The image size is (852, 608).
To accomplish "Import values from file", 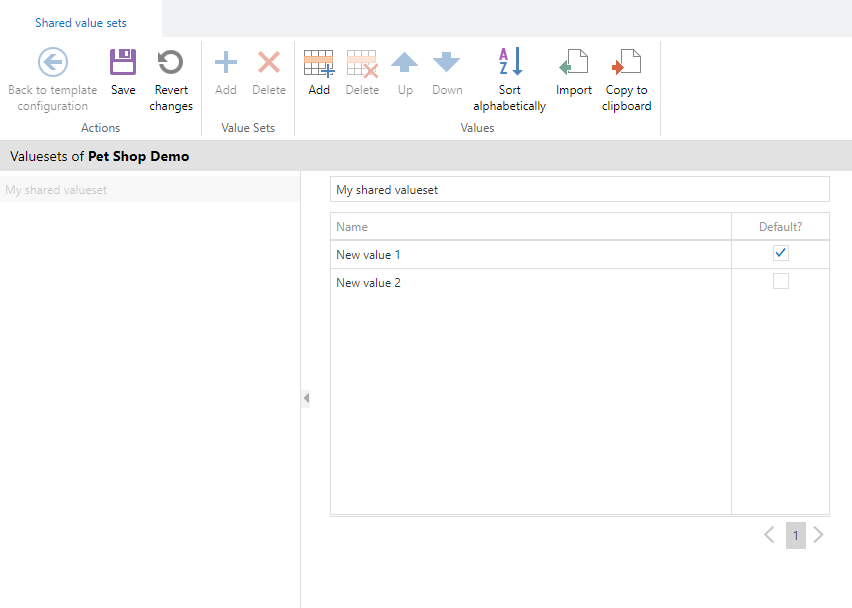I will point(574,64).
